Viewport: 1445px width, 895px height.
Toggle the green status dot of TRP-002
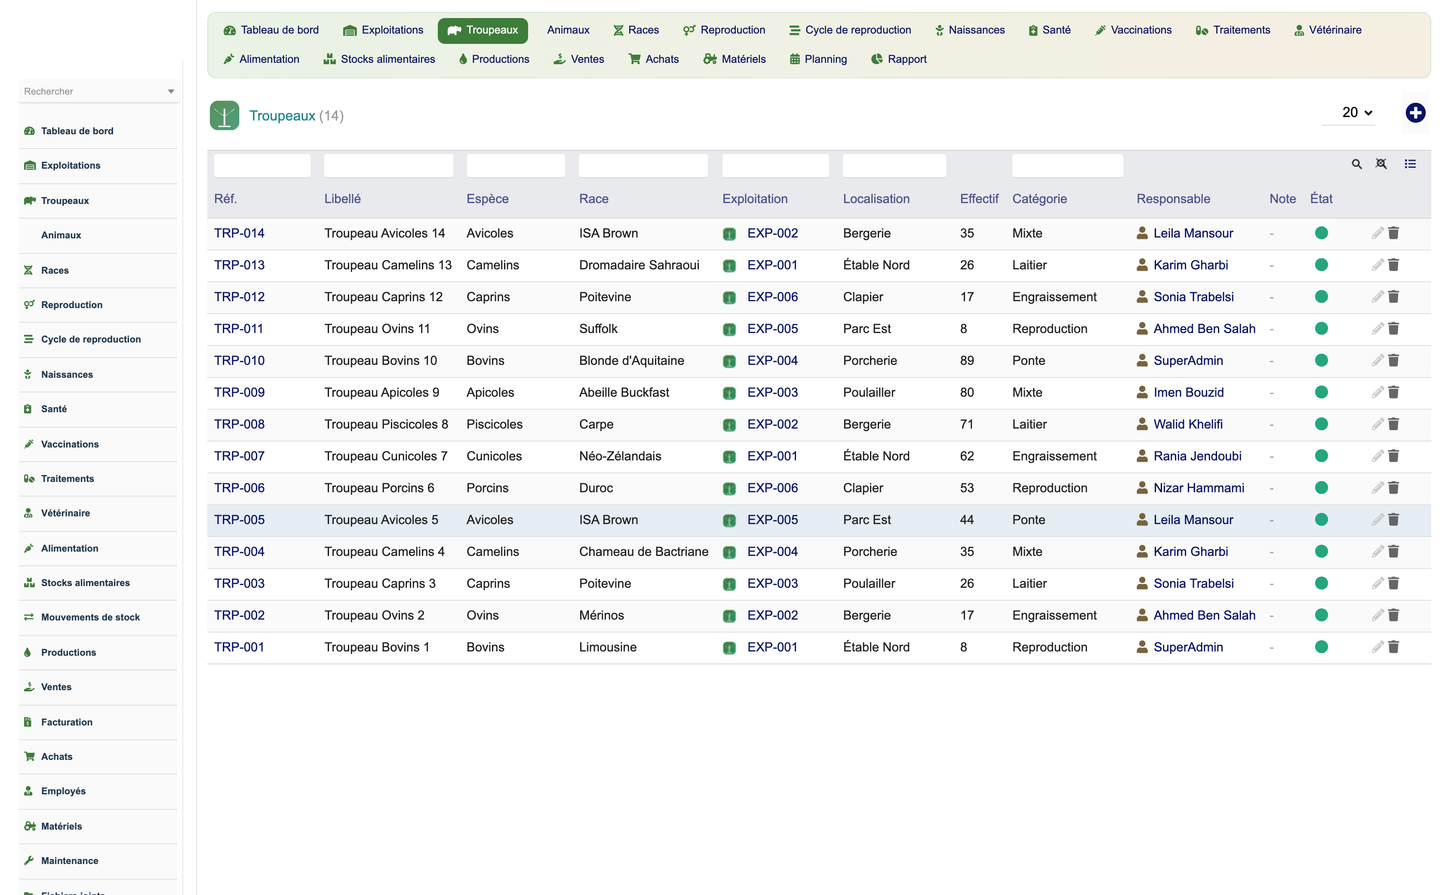point(1321,615)
